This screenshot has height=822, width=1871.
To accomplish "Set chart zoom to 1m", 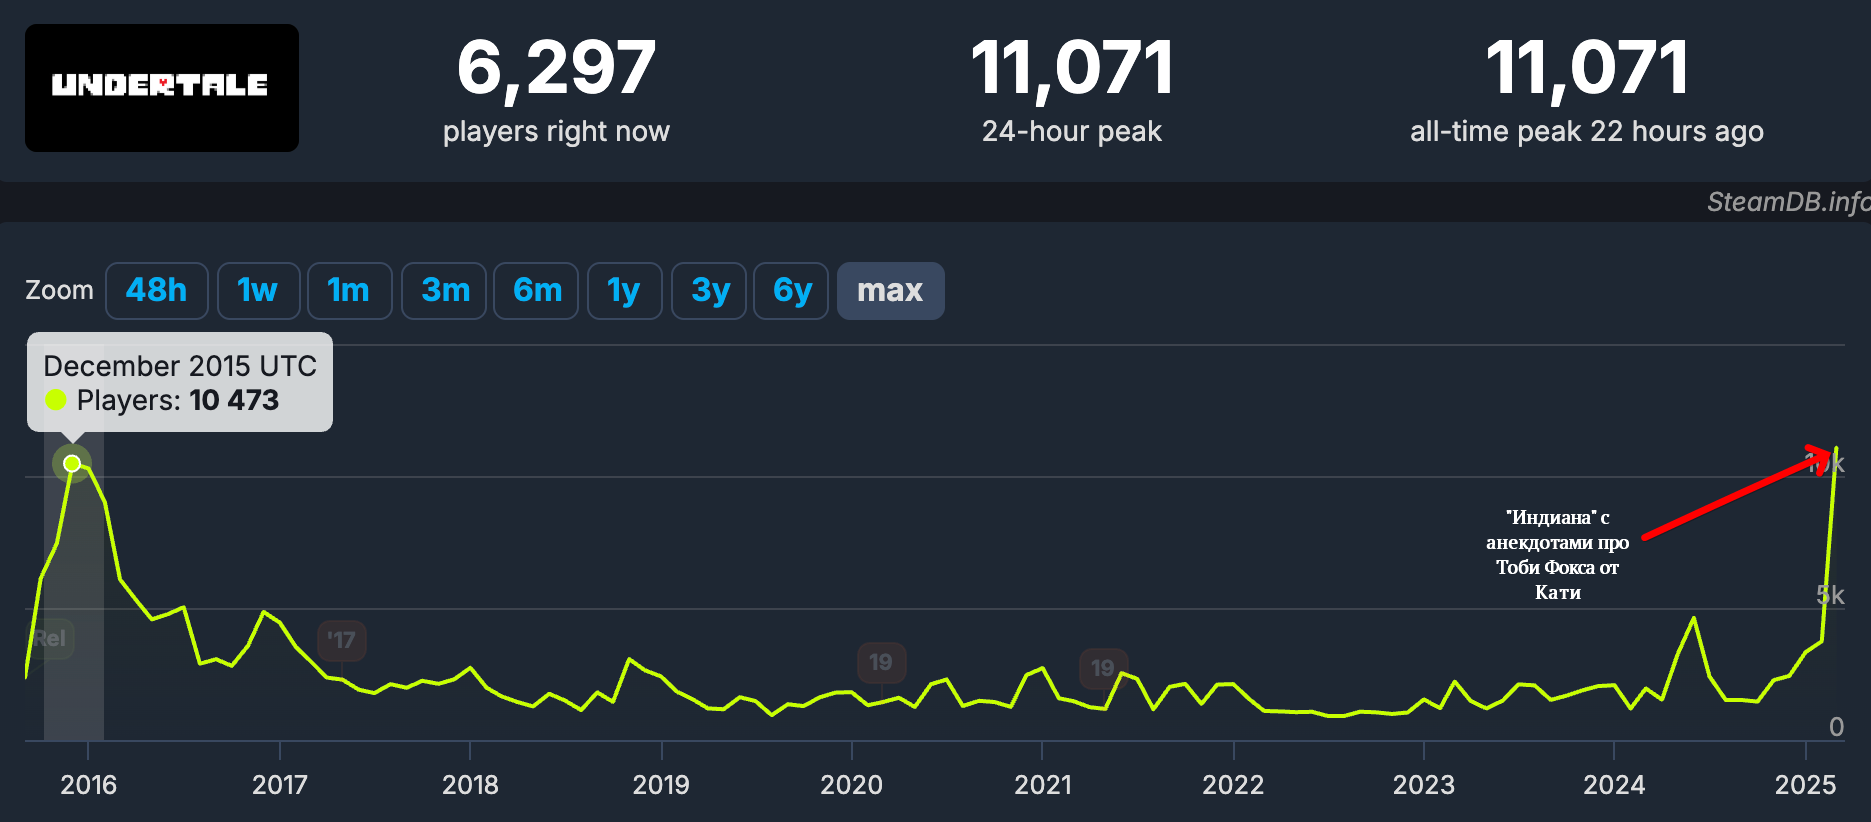I will 349,291.
